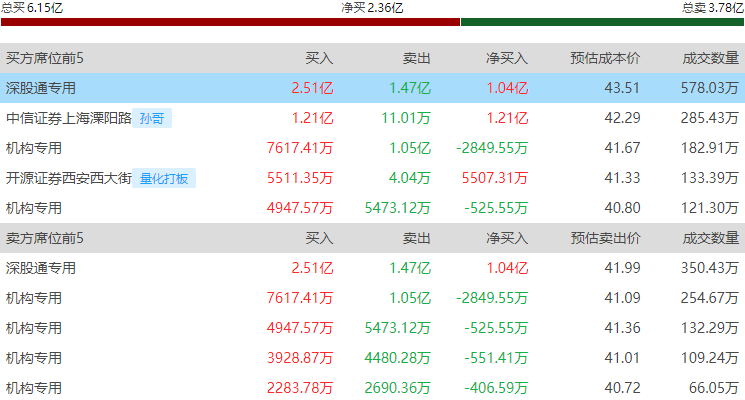
Task: Click the buy amount 5511.35万
Action: click(300, 178)
